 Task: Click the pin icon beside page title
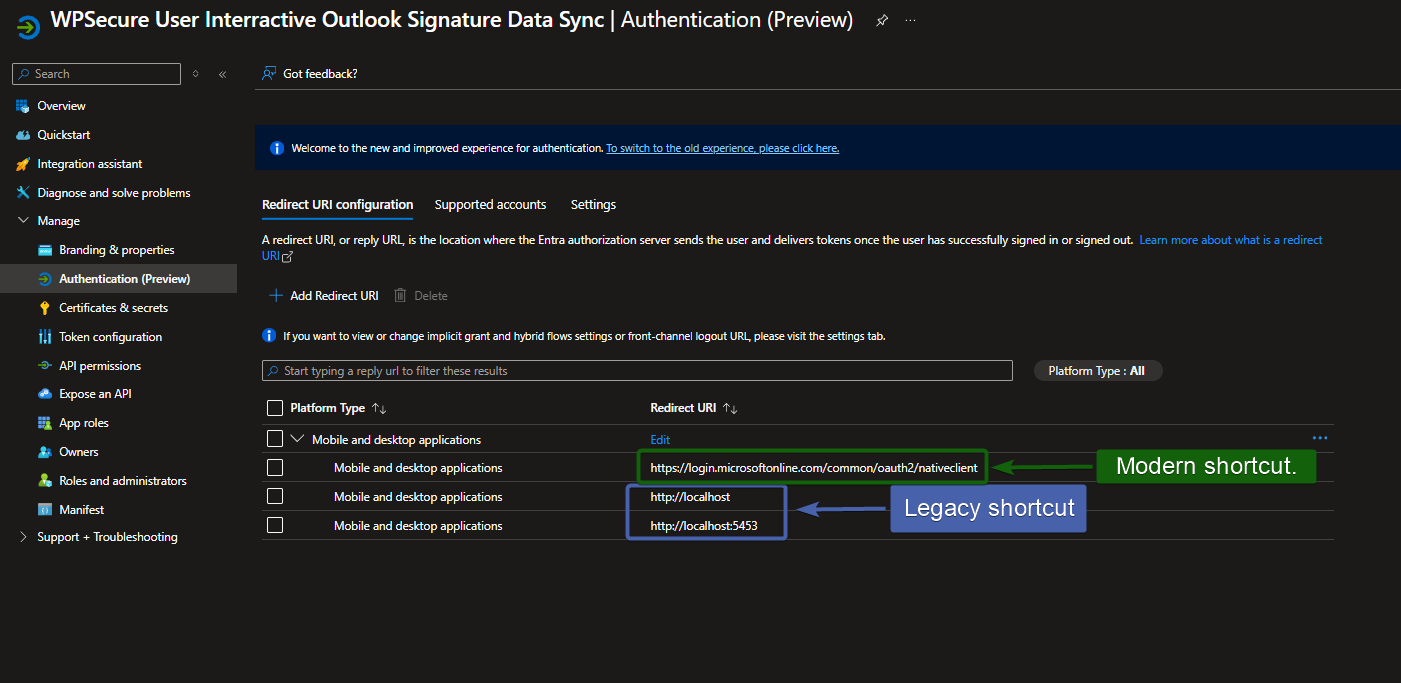pyautogui.click(x=881, y=21)
